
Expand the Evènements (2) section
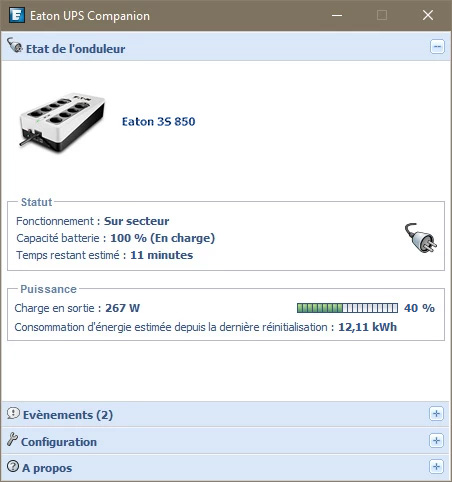(x=436, y=414)
